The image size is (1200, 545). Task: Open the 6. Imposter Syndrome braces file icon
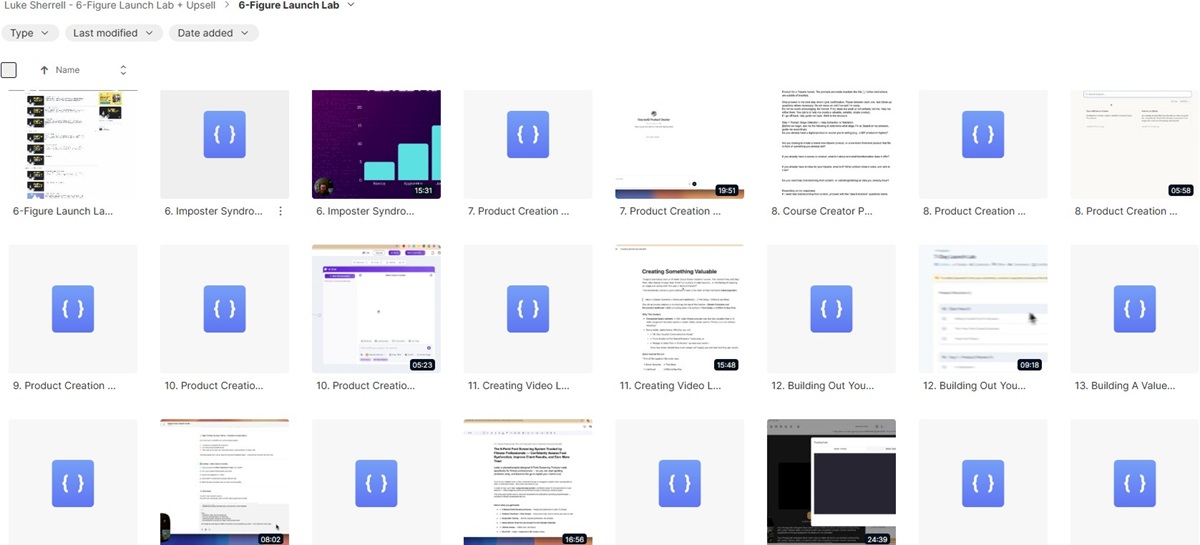(x=224, y=133)
